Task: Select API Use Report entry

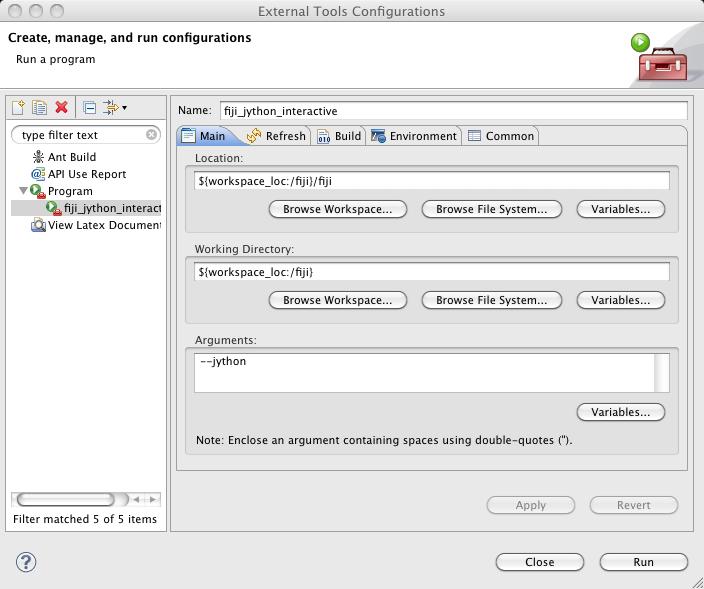Action: point(86,174)
